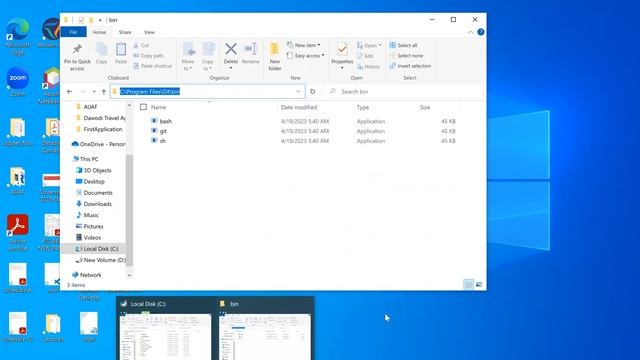Click the Rename icon
Viewport: 640px width, 360px height.
pyautogui.click(x=250, y=49)
